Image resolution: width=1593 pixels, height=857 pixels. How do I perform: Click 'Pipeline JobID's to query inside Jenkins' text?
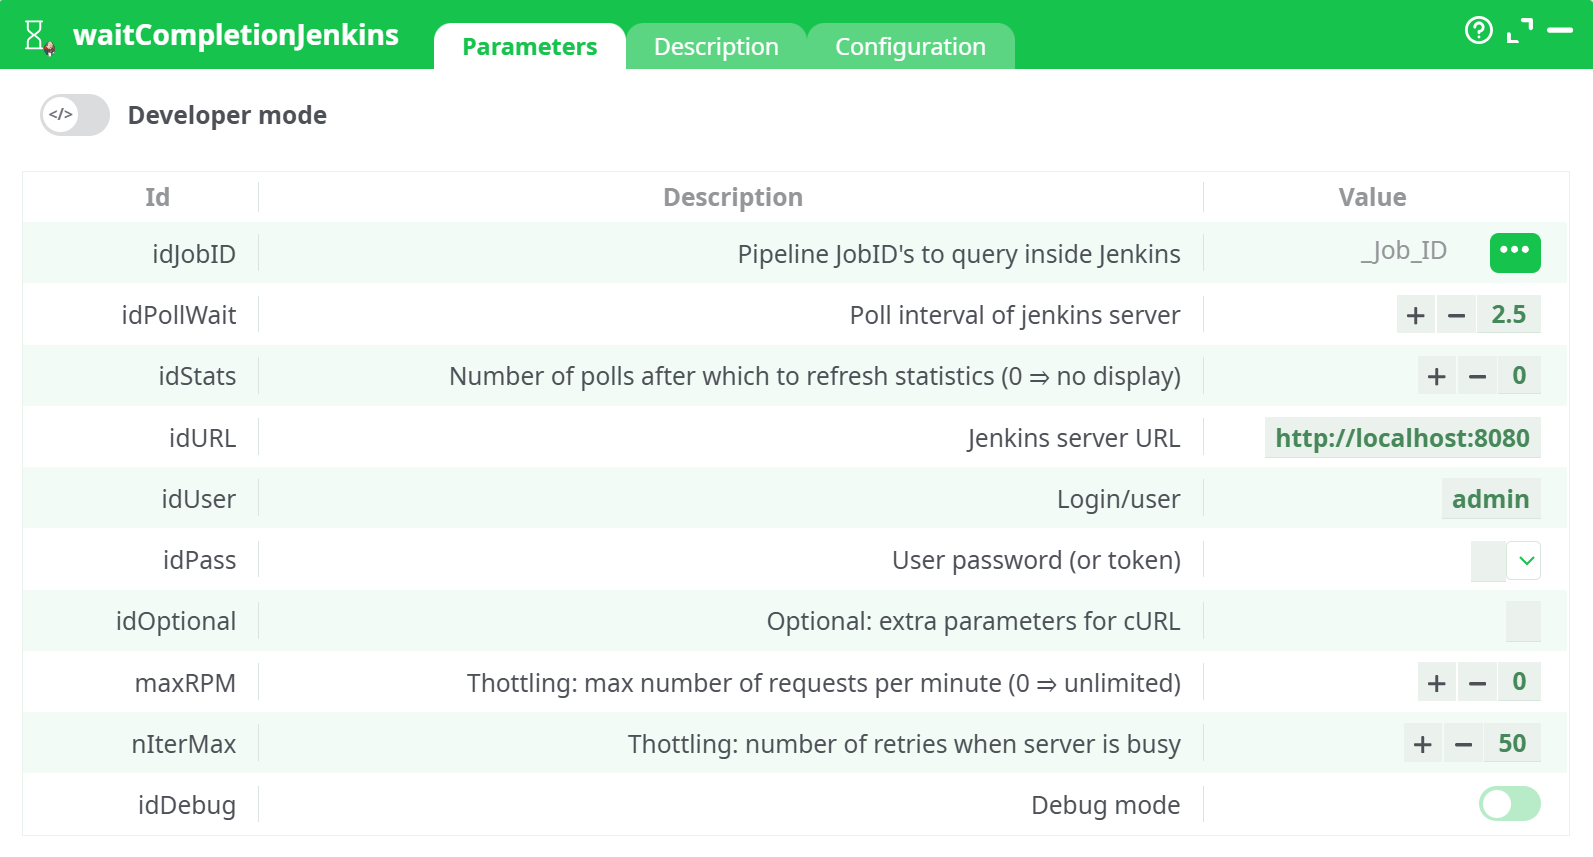pos(959,254)
